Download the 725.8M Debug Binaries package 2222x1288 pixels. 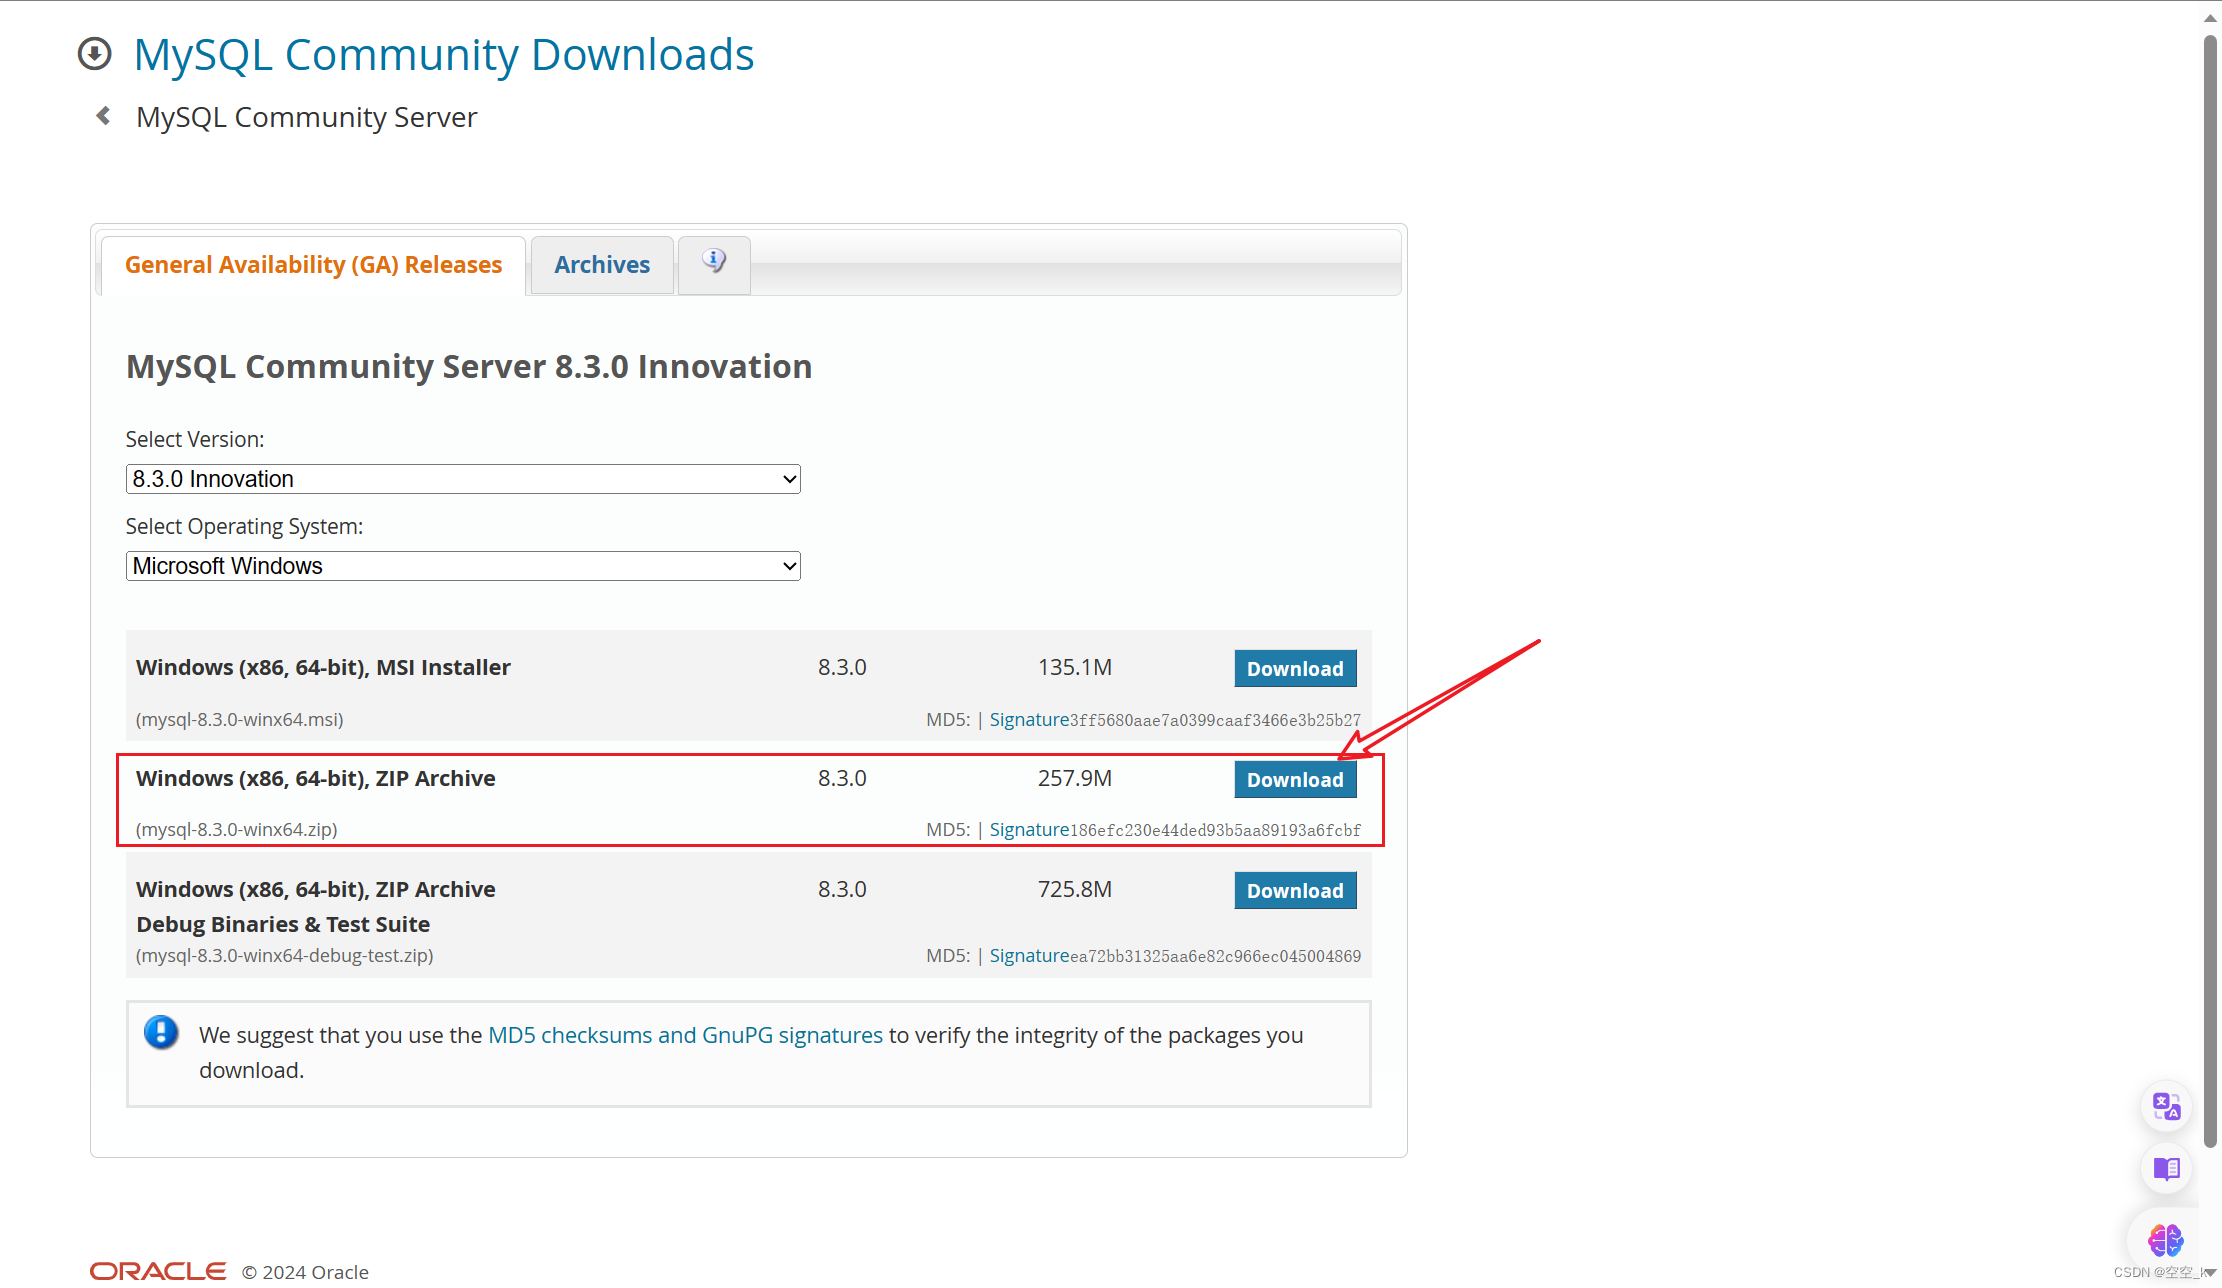tap(1295, 891)
